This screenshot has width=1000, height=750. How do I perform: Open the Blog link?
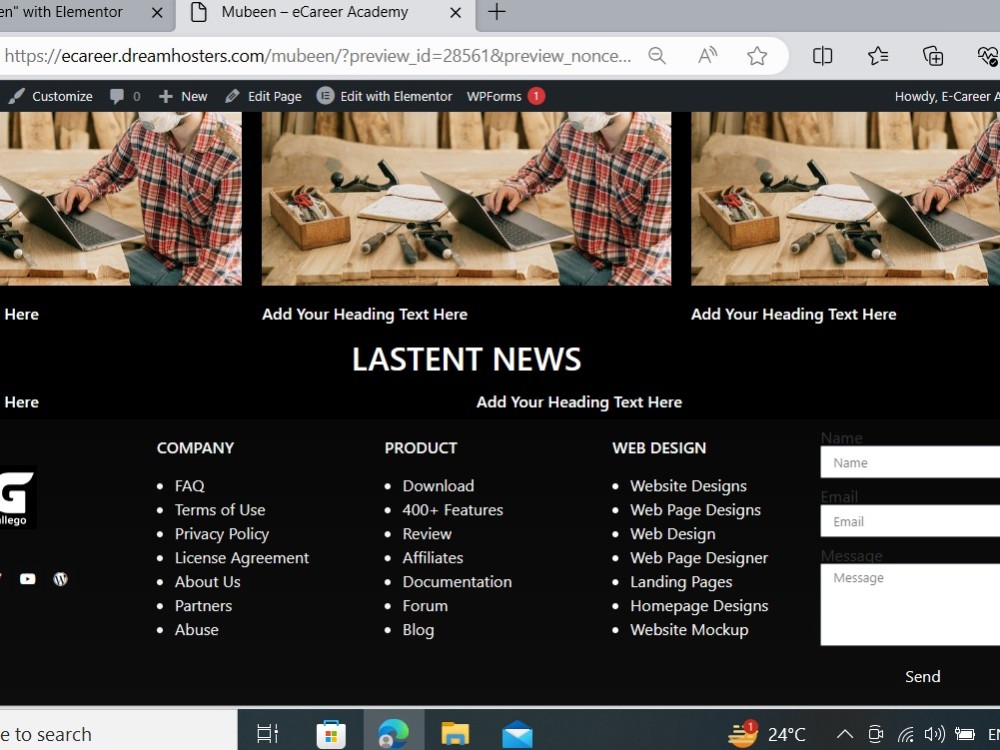coord(418,630)
